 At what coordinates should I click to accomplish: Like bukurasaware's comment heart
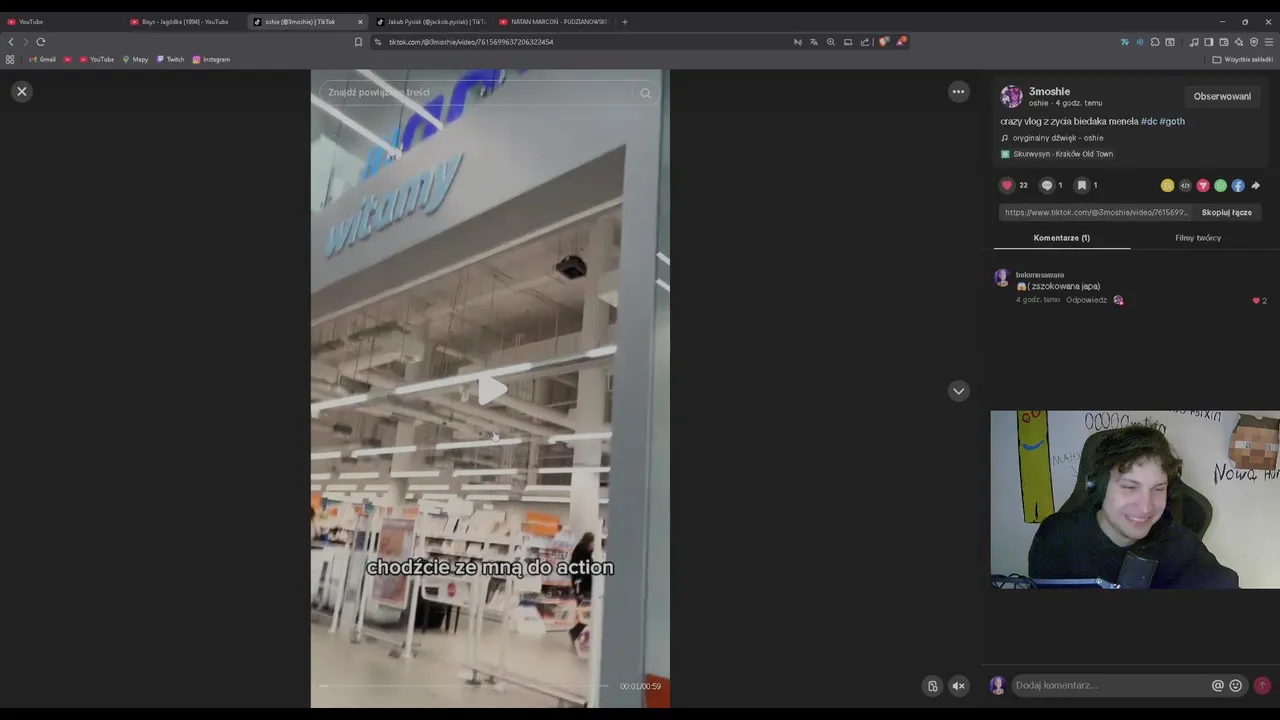pyautogui.click(x=1256, y=300)
